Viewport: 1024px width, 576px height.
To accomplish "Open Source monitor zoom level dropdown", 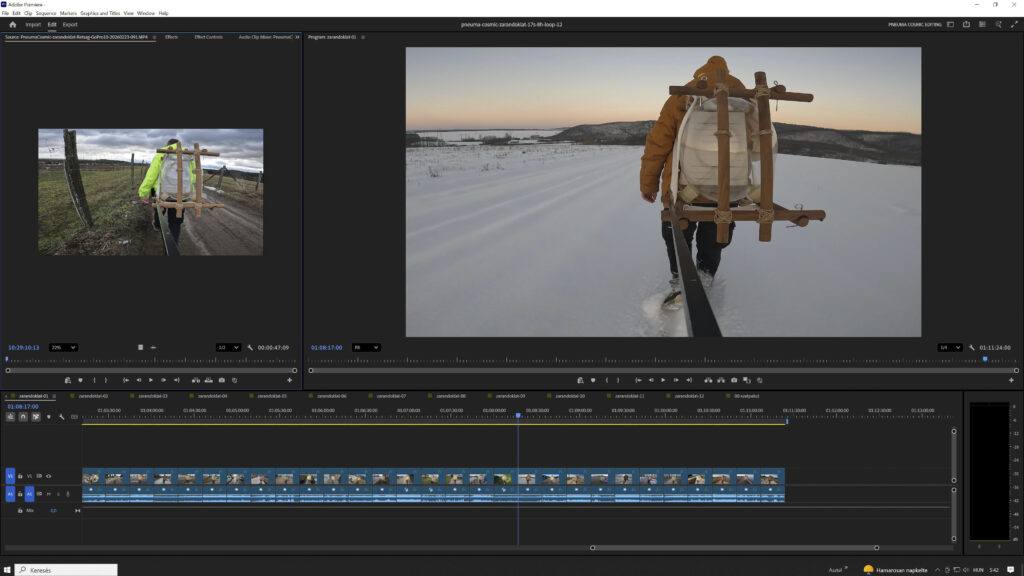I will point(63,347).
